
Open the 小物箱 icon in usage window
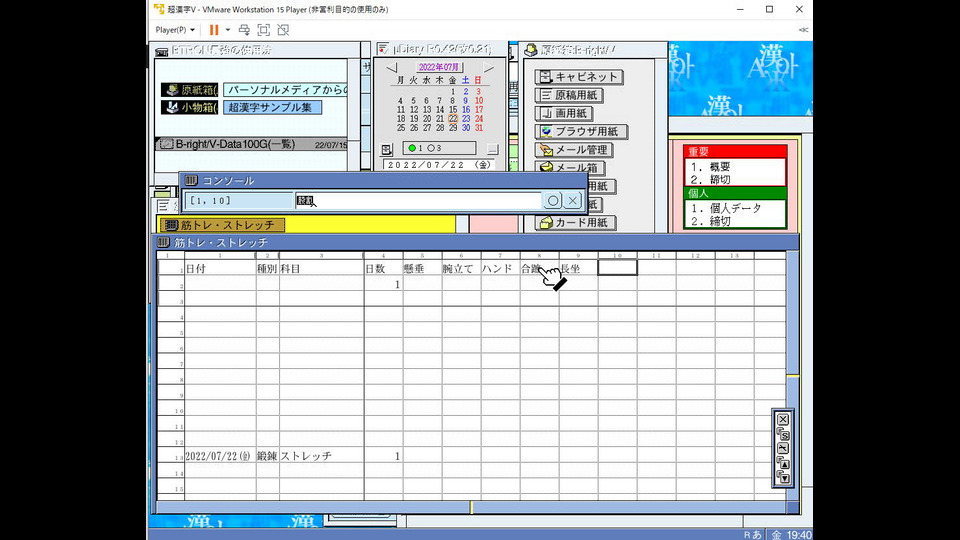tap(189, 107)
